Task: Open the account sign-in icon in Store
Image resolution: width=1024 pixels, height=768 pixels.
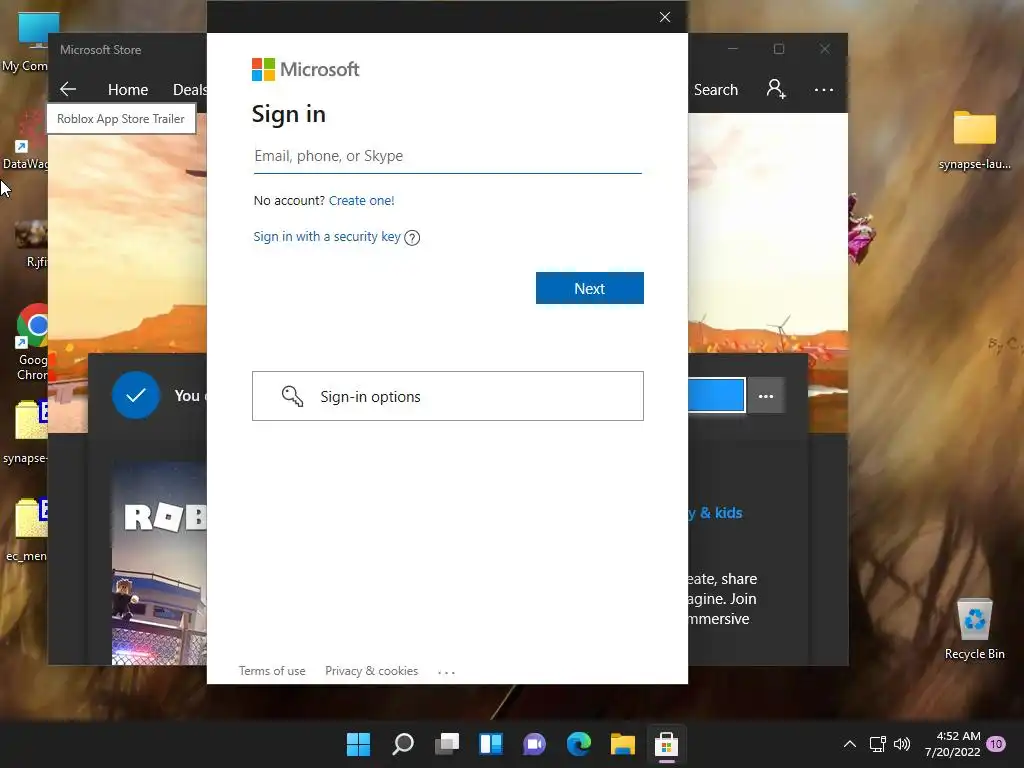Action: point(776,89)
